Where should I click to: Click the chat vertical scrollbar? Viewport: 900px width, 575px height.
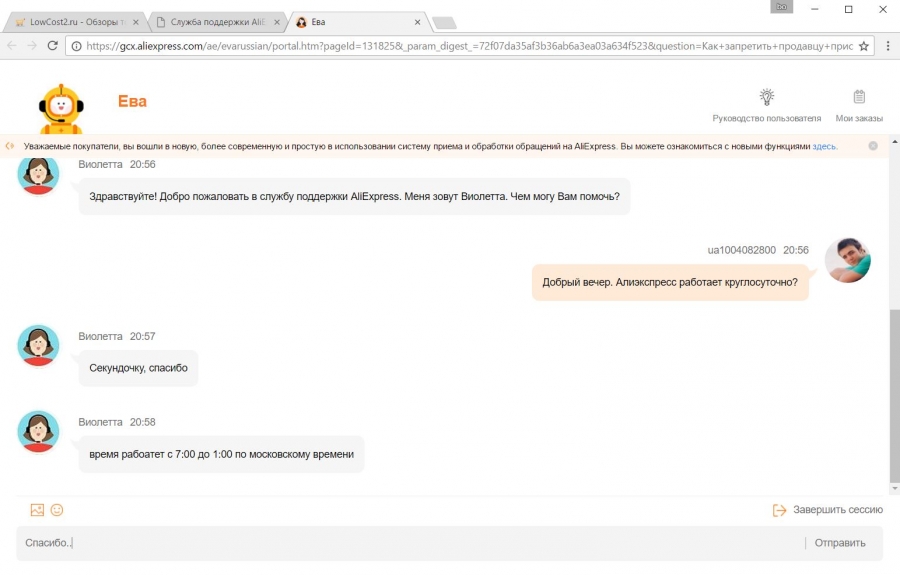coord(894,390)
